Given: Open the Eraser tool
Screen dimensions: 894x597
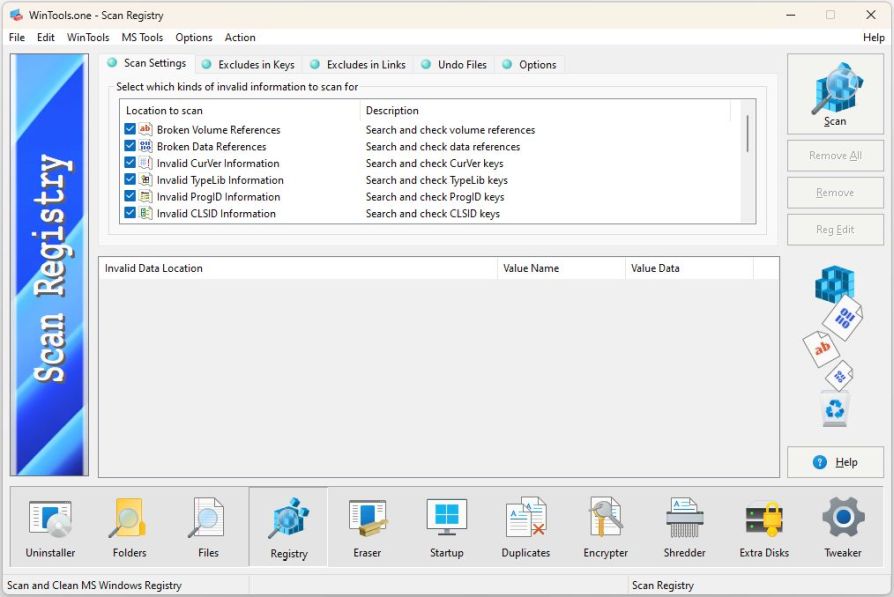Looking at the screenshot, I should click(367, 527).
